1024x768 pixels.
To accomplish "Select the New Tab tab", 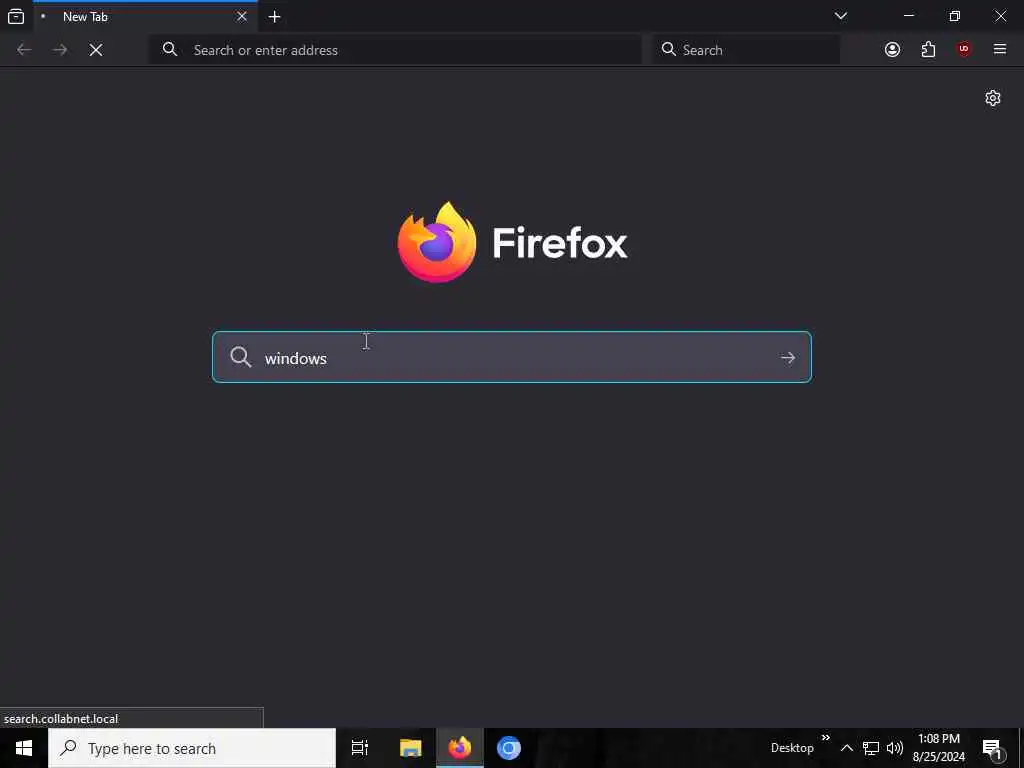I will tap(145, 16).
